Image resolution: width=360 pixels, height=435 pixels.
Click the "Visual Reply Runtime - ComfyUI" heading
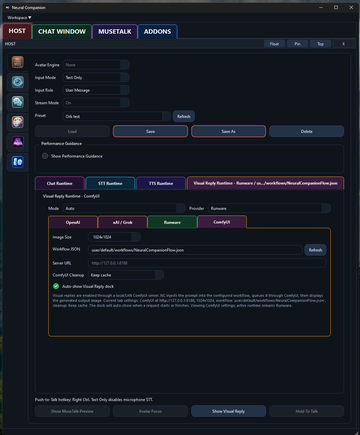click(x=71, y=196)
